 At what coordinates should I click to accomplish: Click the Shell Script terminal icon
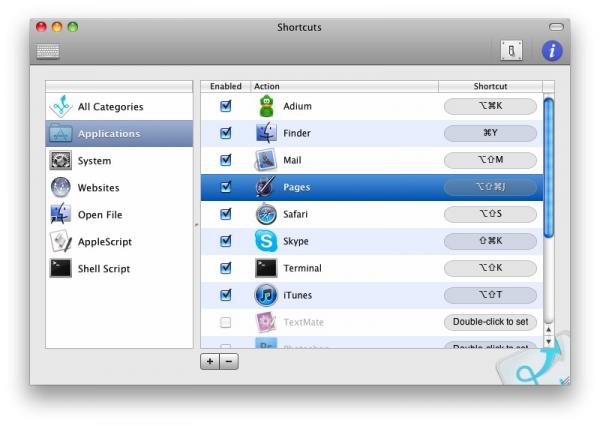(x=60, y=268)
